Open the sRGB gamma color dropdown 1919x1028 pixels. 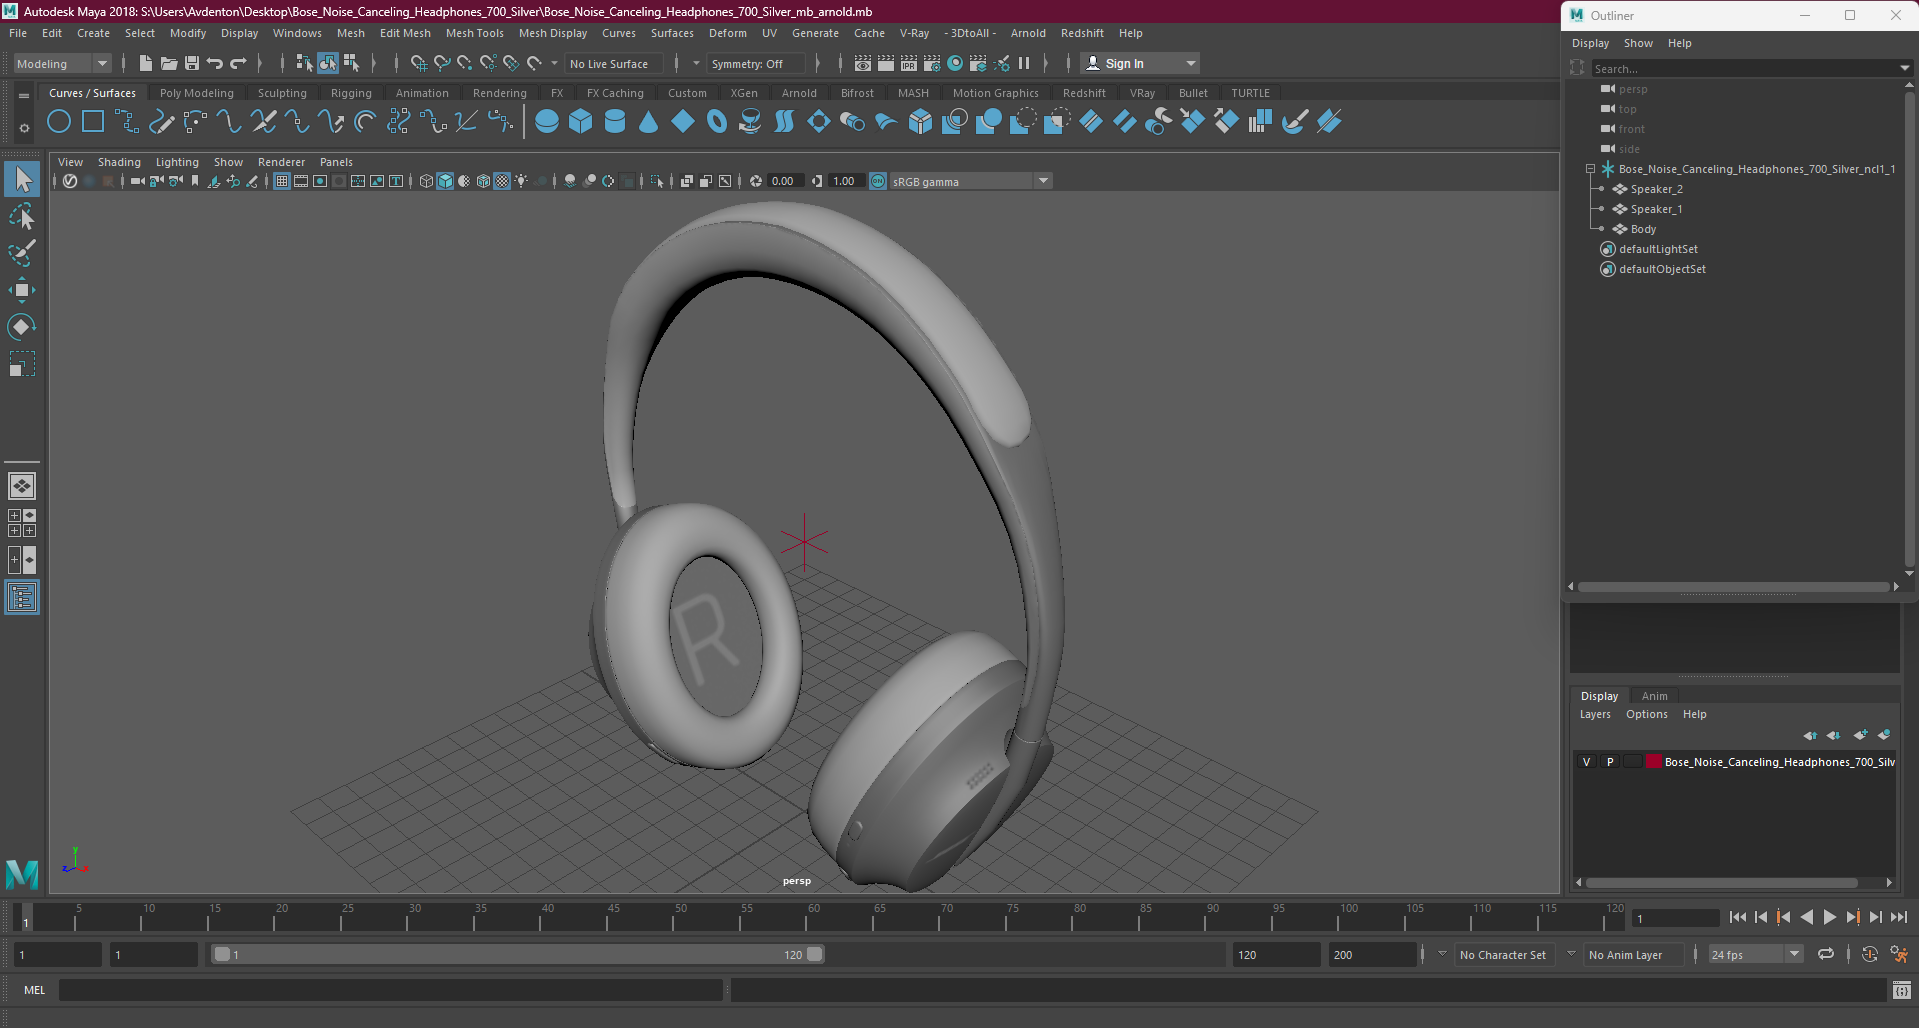(x=970, y=181)
